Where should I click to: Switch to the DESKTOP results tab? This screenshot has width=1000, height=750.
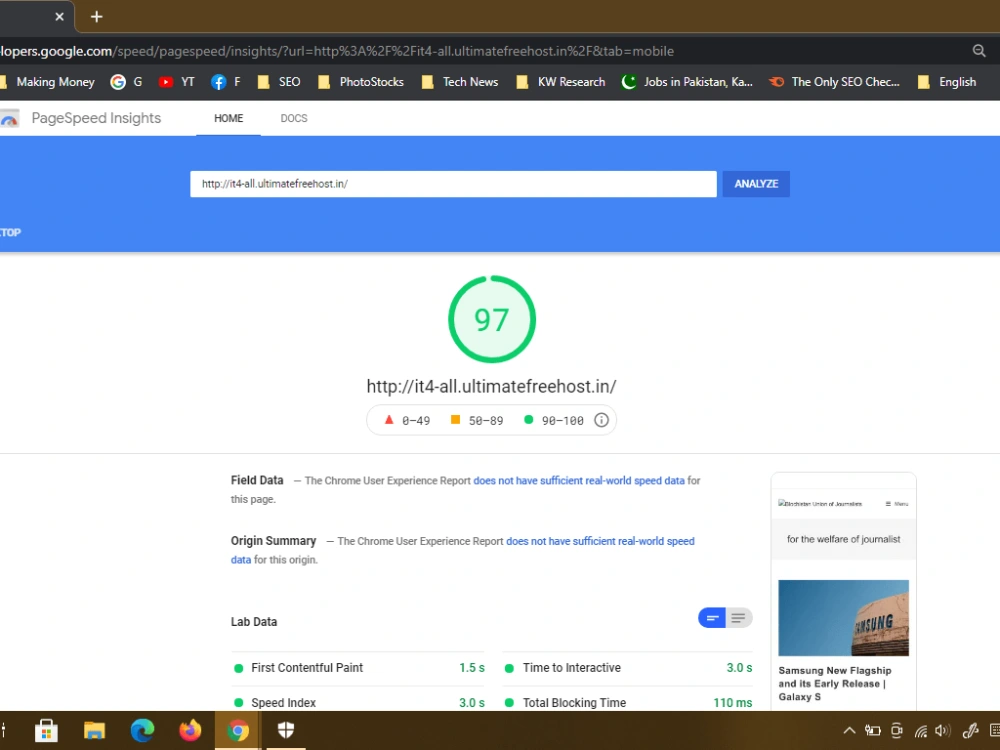[10, 232]
